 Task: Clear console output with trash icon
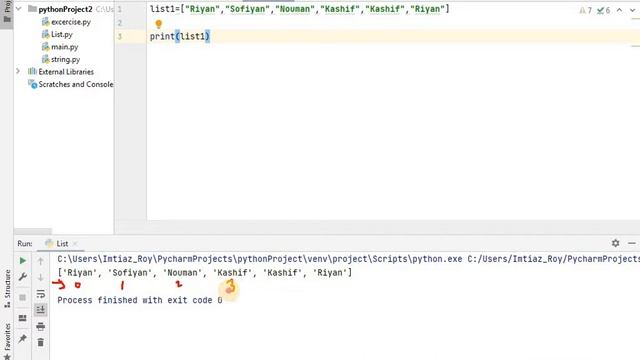tap(40, 342)
